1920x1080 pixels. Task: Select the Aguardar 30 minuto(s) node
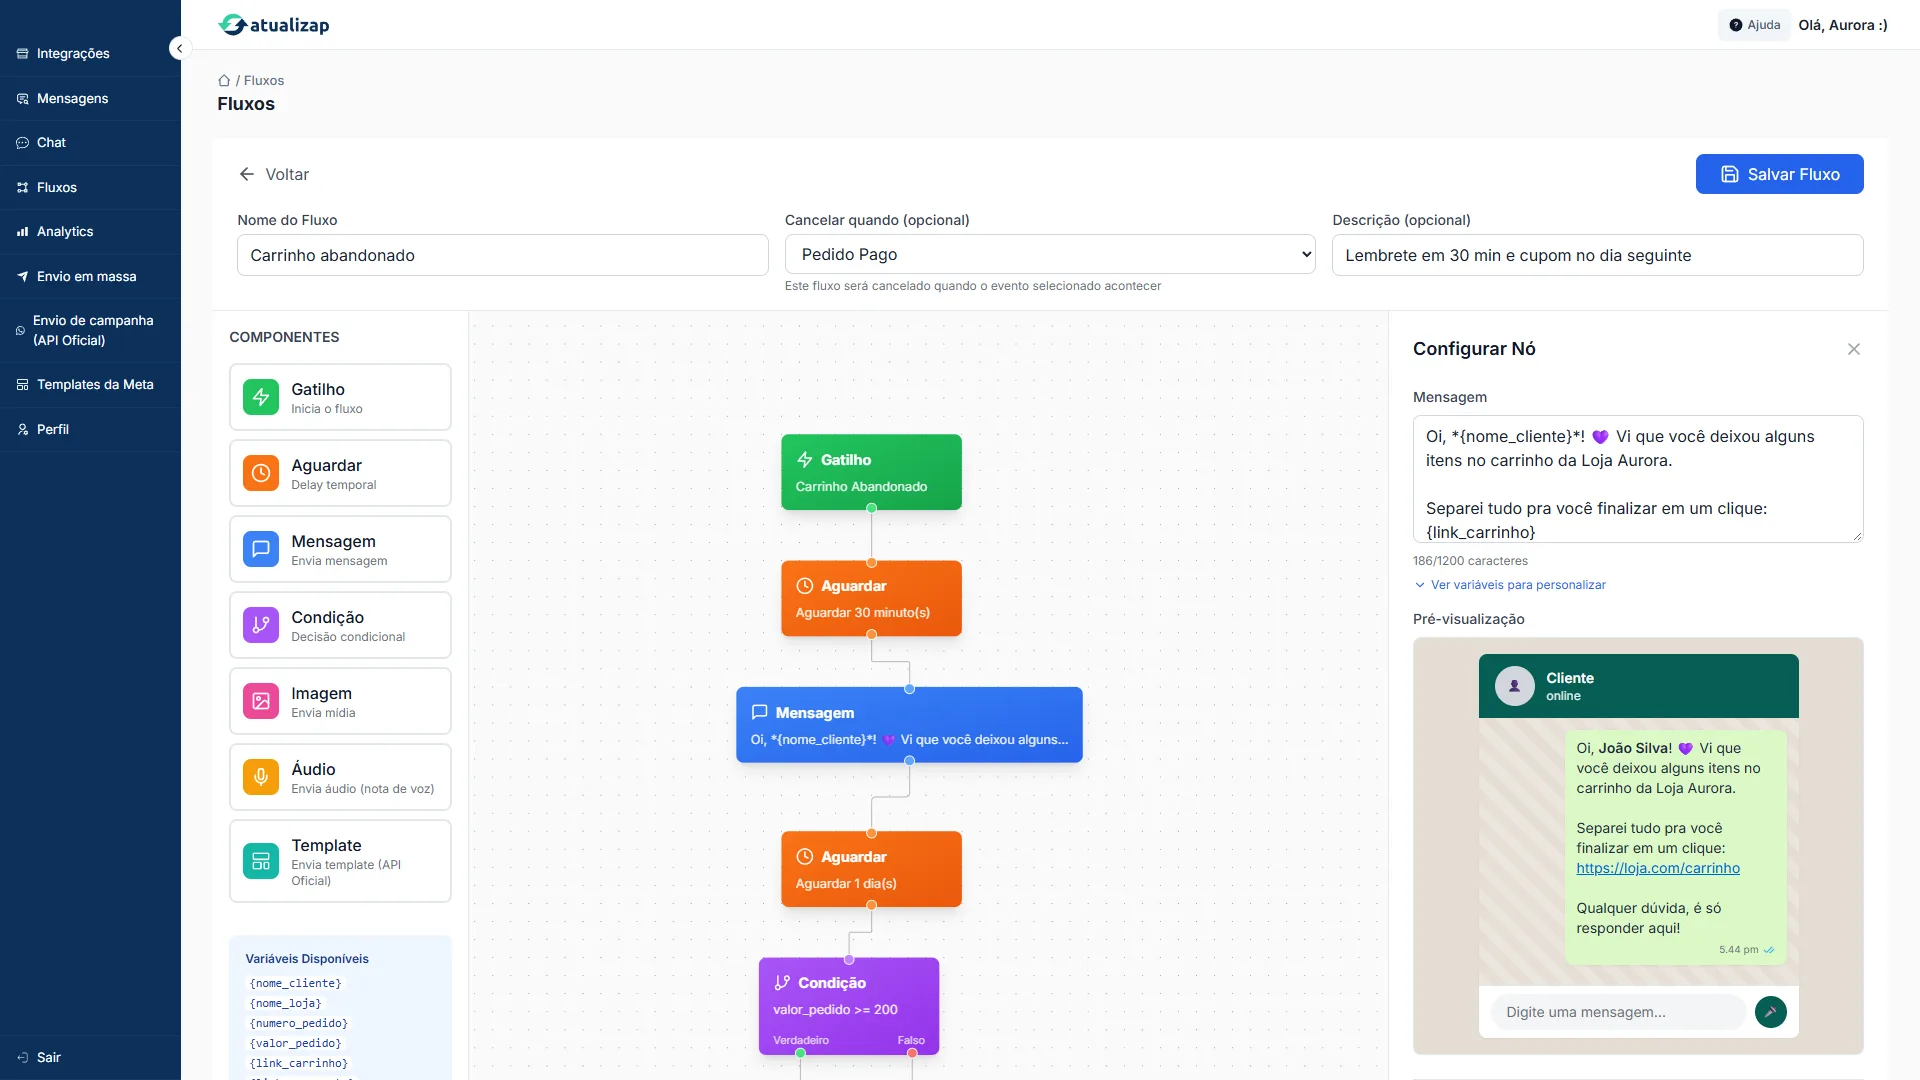(871, 598)
